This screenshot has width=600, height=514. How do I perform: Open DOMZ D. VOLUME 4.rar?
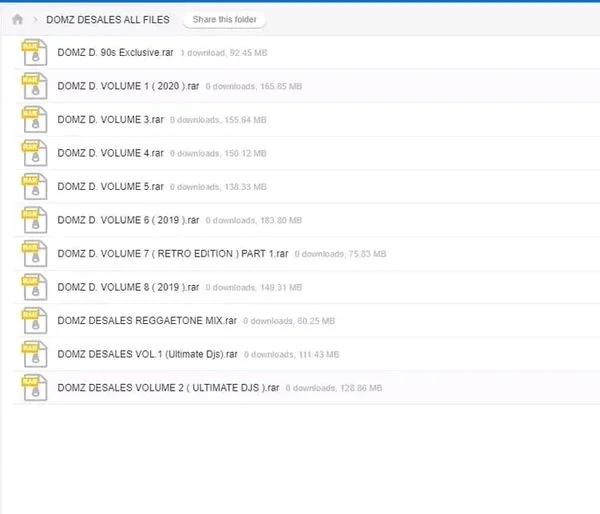coord(111,153)
